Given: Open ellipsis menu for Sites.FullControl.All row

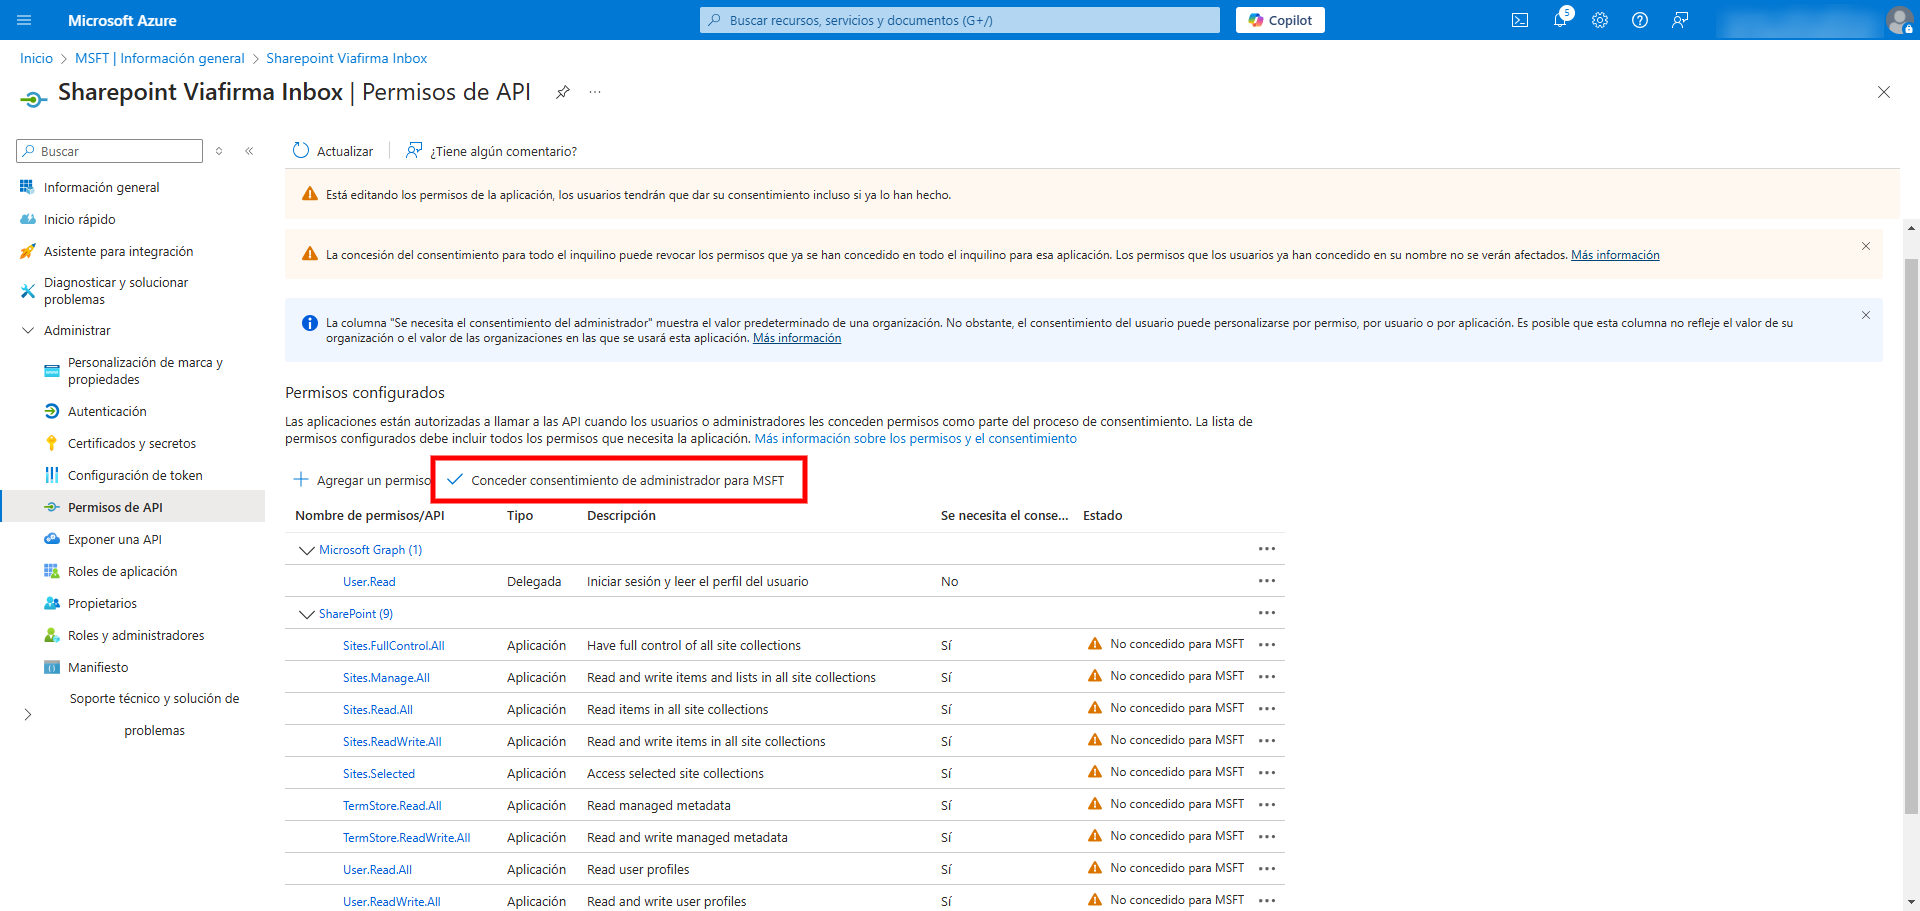Looking at the screenshot, I should pyautogui.click(x=1267, y=645).
